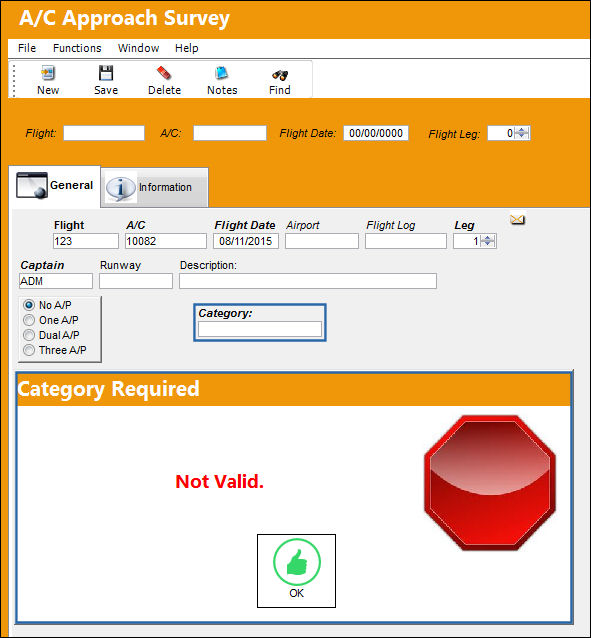Open the Notes toolbar icon
Viewport: 591px width, 638px height.
click(x=222, y=73)
